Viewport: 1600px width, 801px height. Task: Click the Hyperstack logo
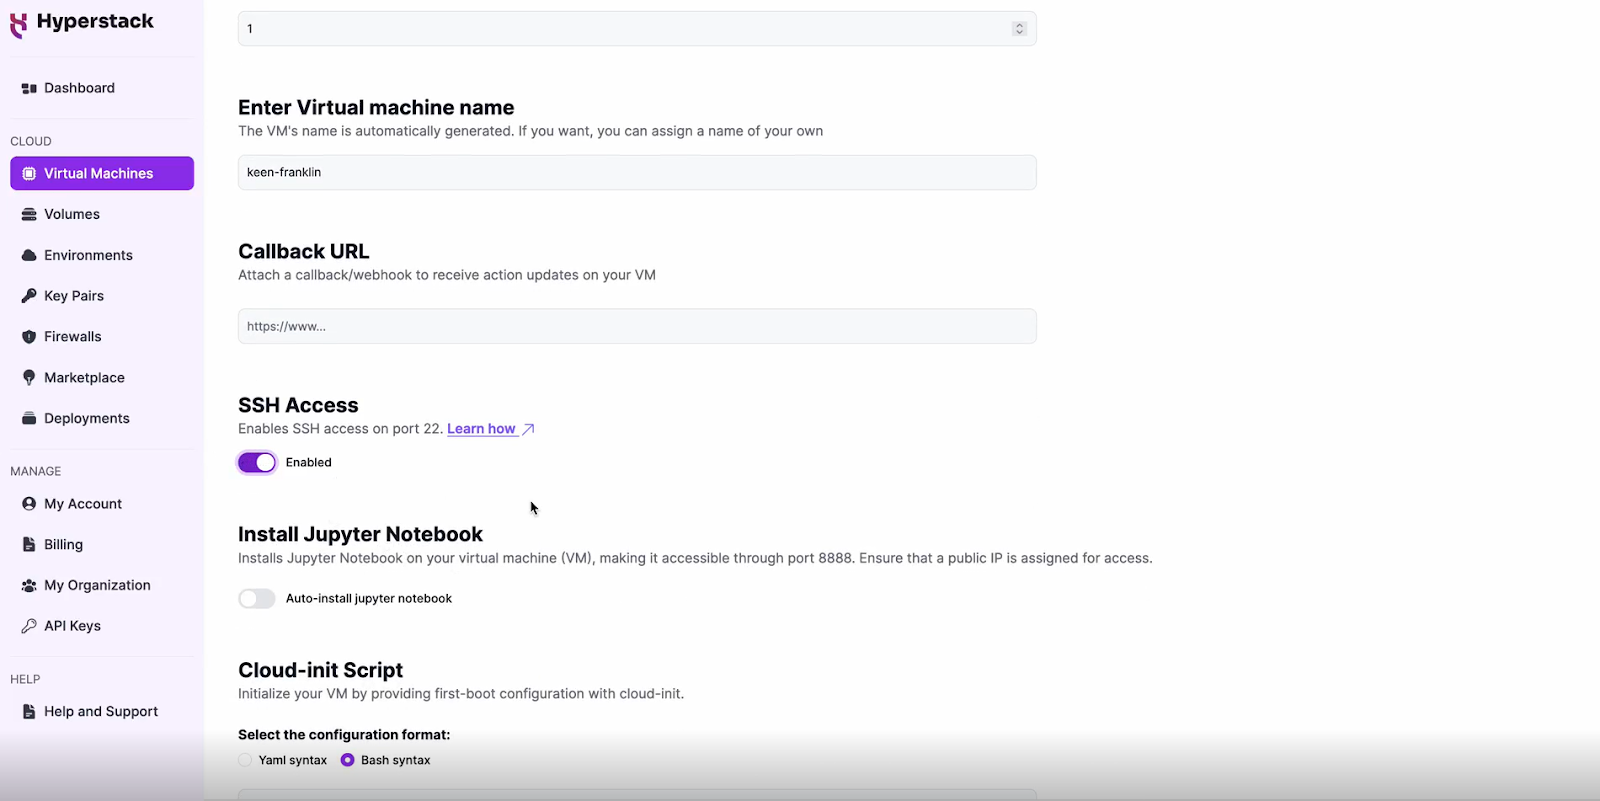[x=82, y=22]
